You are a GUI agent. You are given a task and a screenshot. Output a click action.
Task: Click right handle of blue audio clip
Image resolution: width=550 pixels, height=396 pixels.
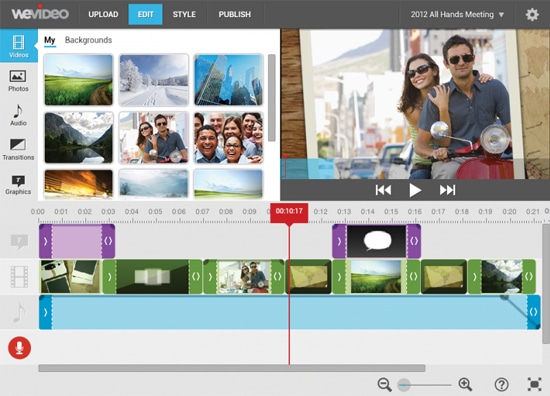coord(534,312)
